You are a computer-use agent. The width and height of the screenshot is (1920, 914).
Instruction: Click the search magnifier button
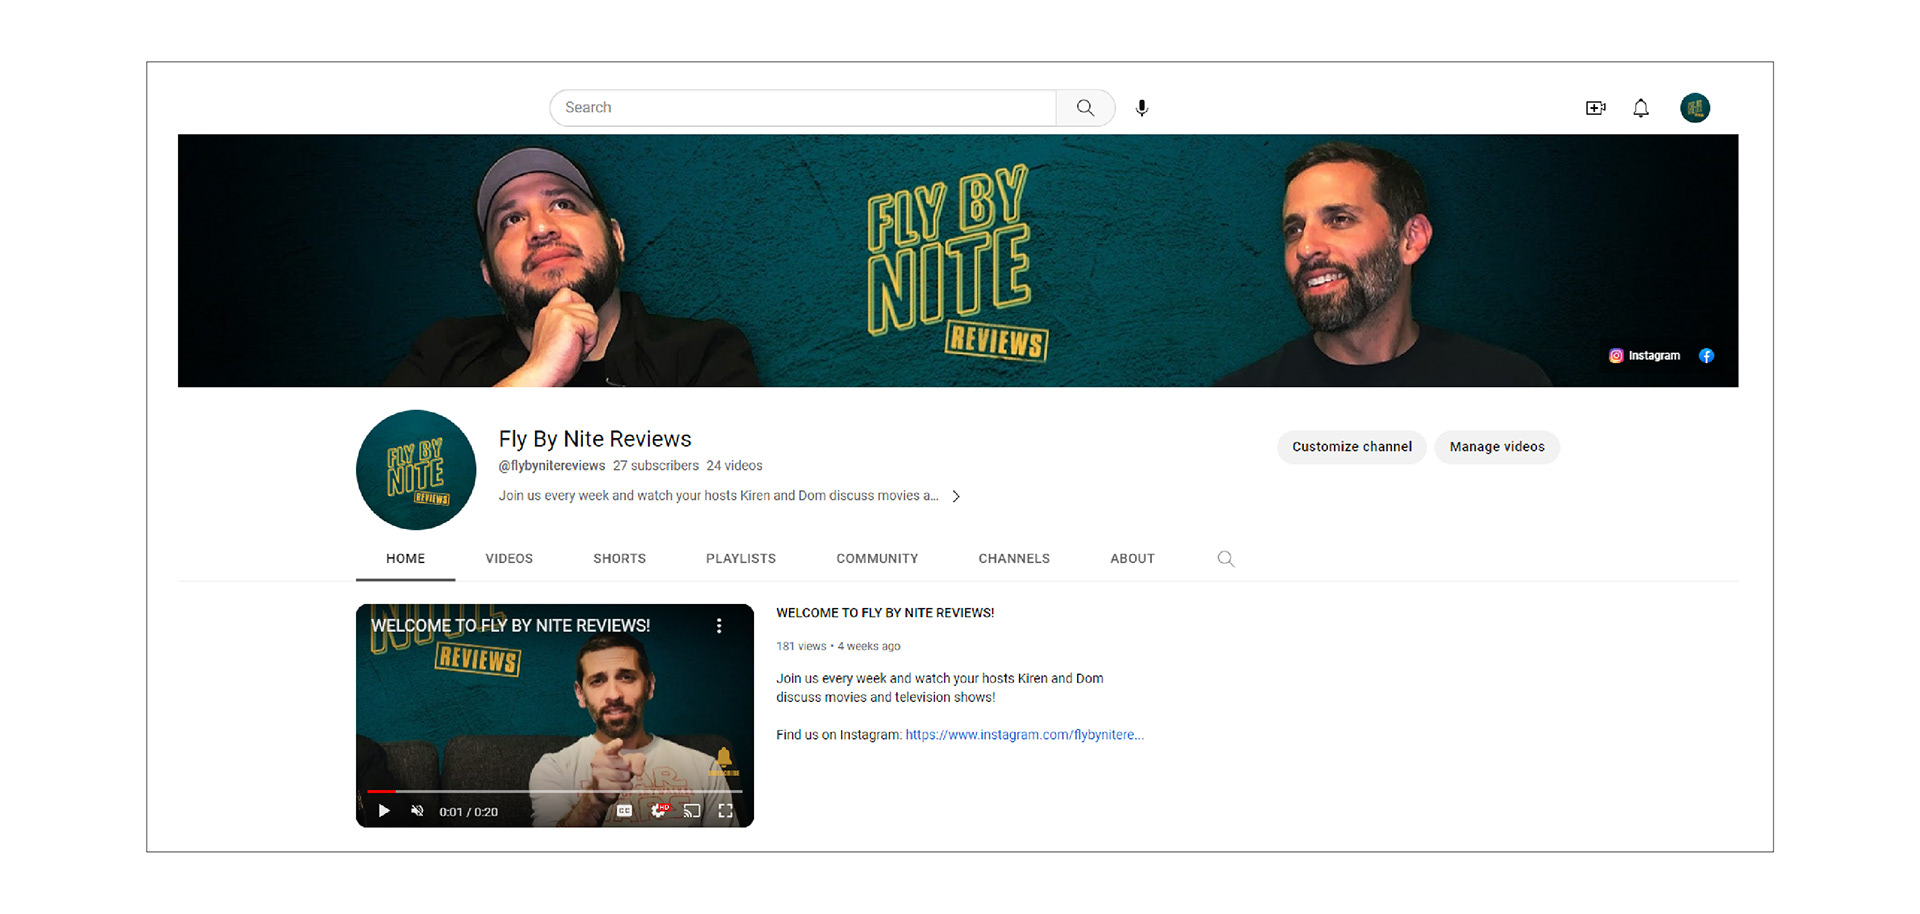tap(1085, 108)
